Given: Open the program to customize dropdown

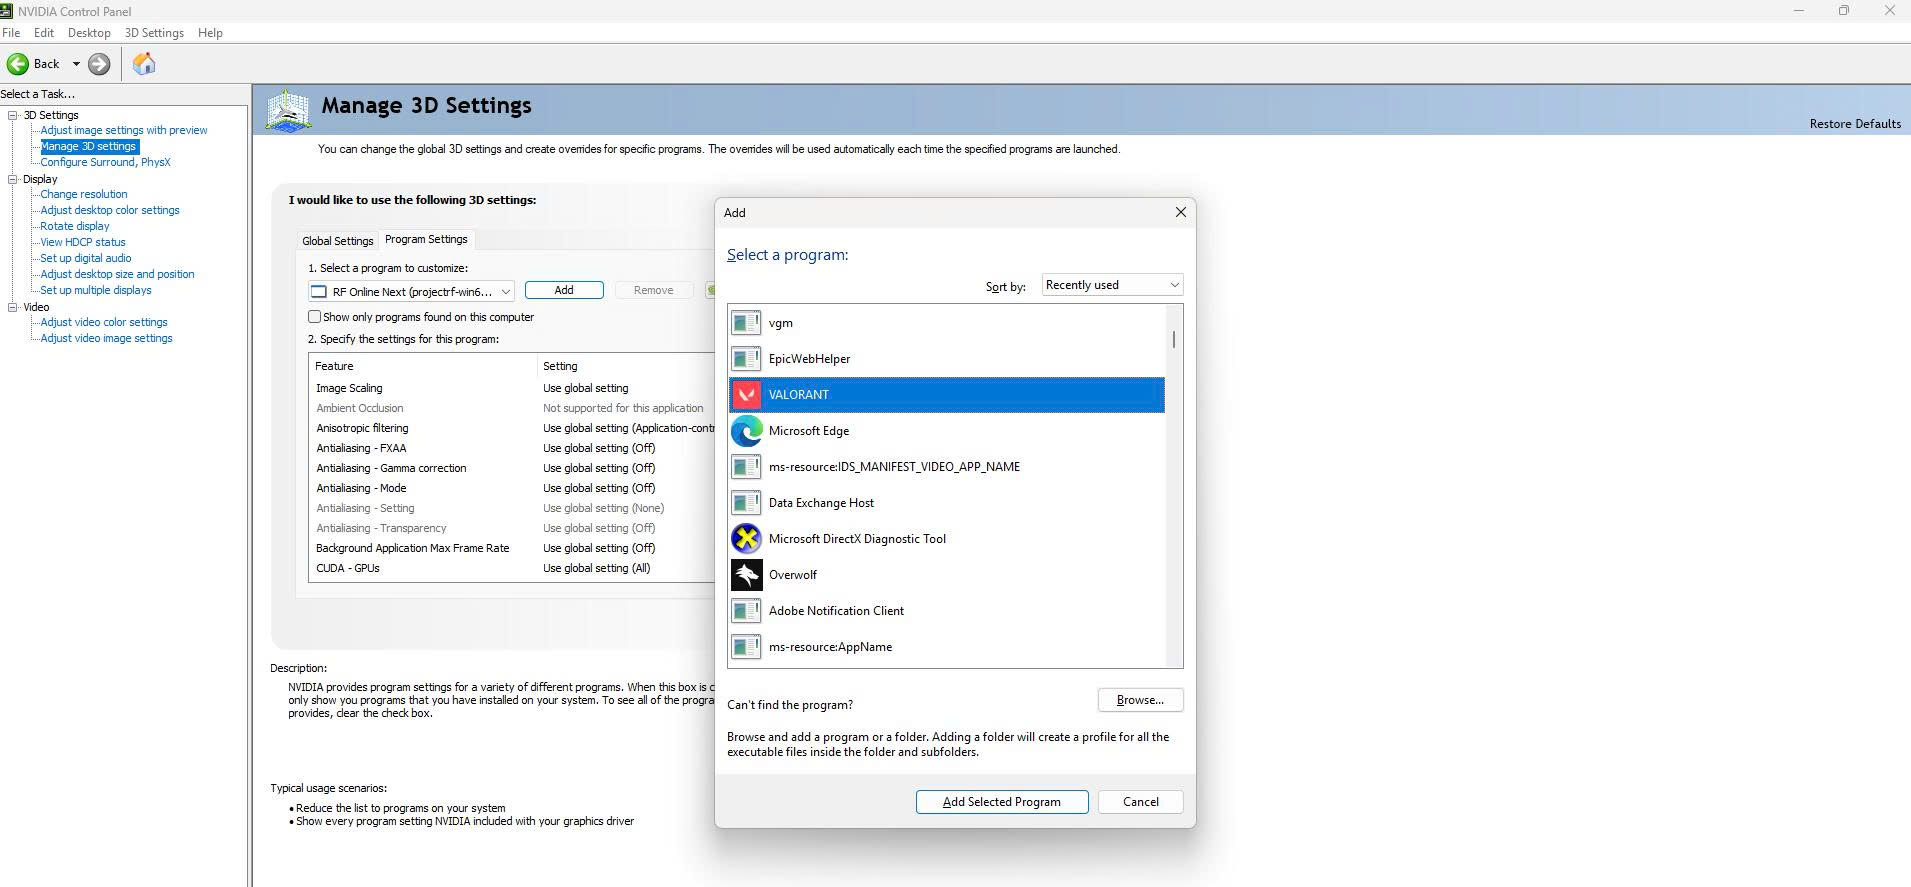Looking at the screenshot, I should point(411,292).
